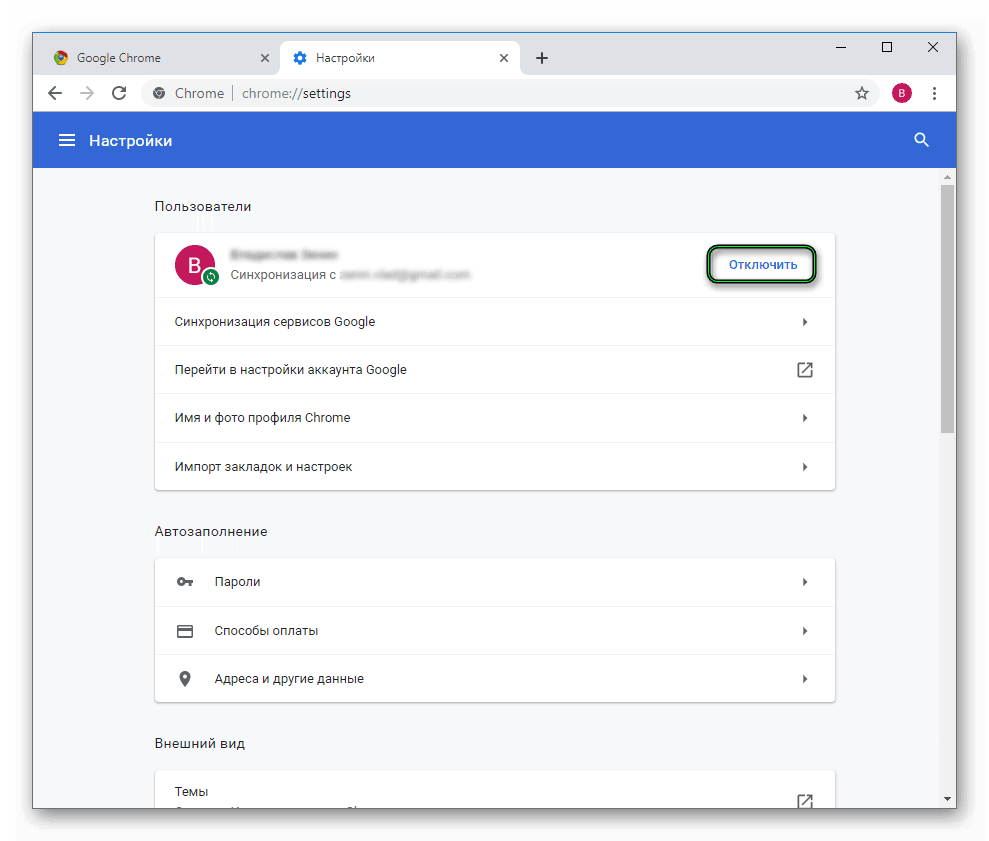Expand Синхронизация сервисов Google arrow
The height and width of the screenshot is (841, 989).
[805, 322]
